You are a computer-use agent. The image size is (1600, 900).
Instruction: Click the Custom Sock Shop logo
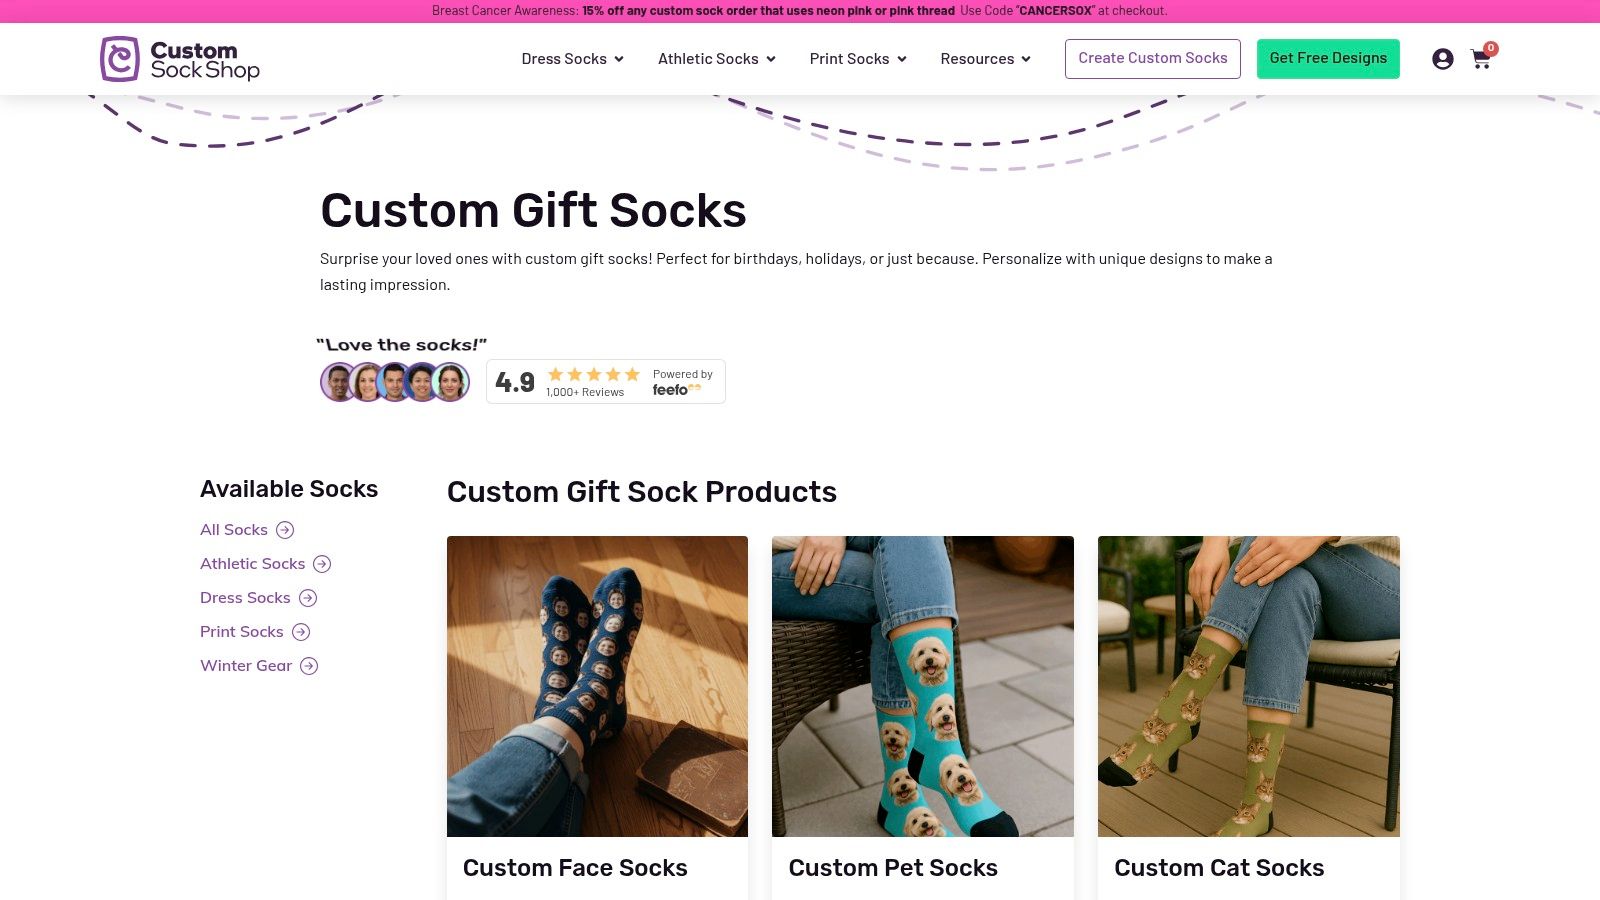click(180, 58)
